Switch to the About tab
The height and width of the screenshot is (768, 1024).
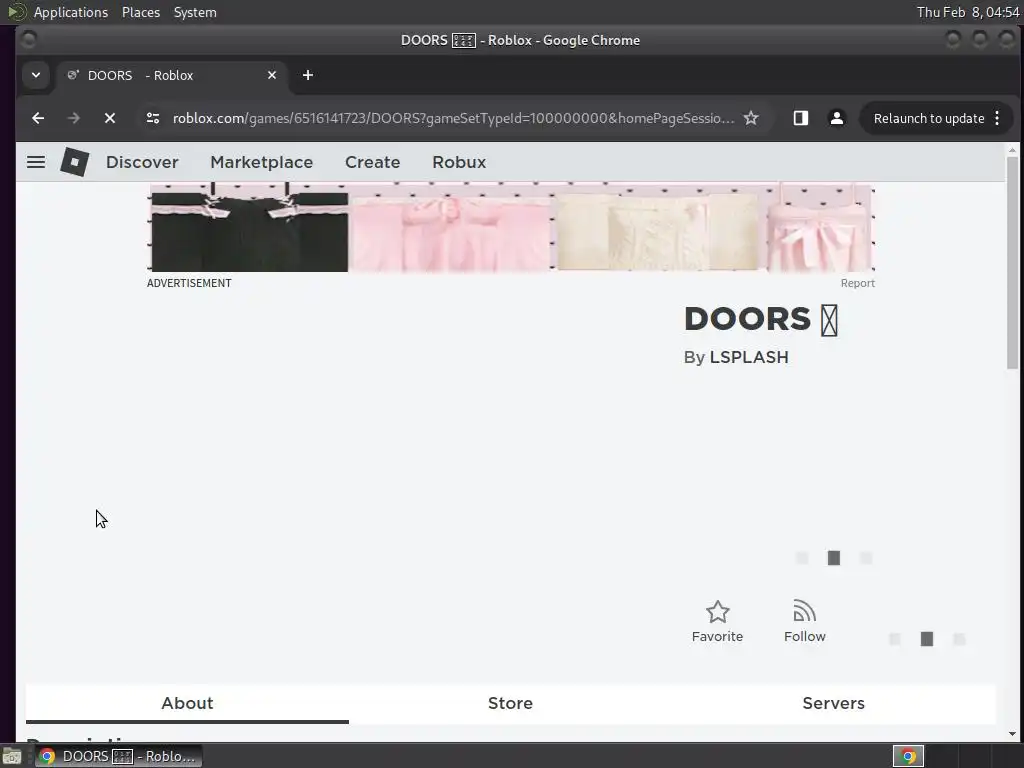tap(187, 703)
